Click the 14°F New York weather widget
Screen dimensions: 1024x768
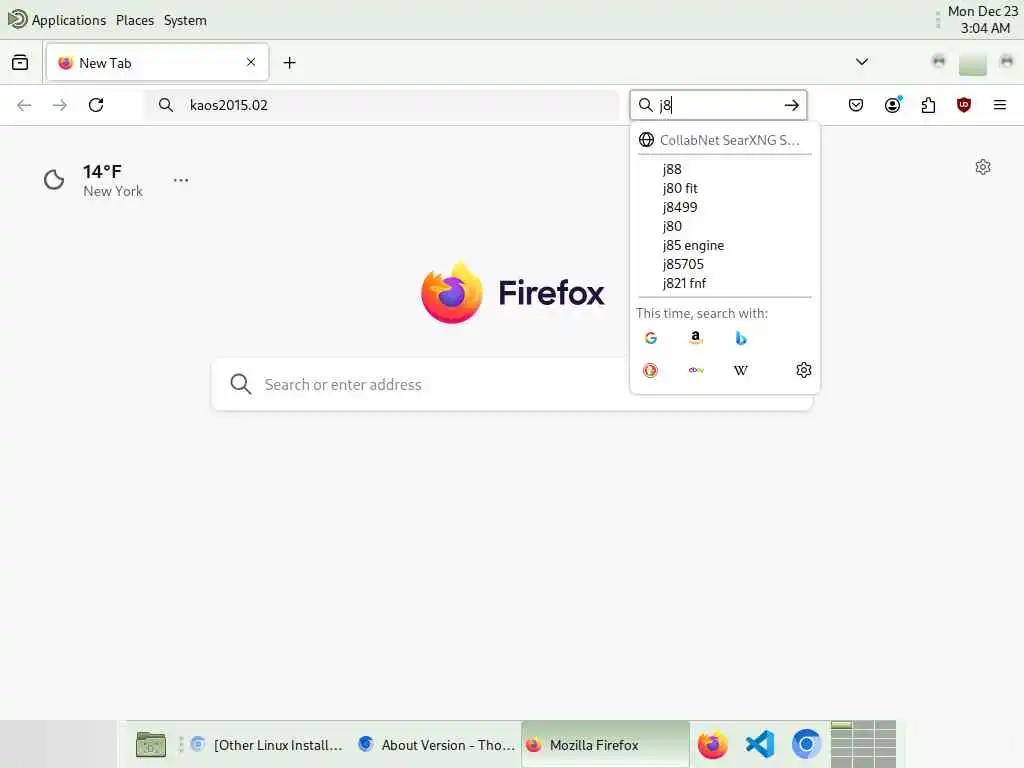click(93, 180)
